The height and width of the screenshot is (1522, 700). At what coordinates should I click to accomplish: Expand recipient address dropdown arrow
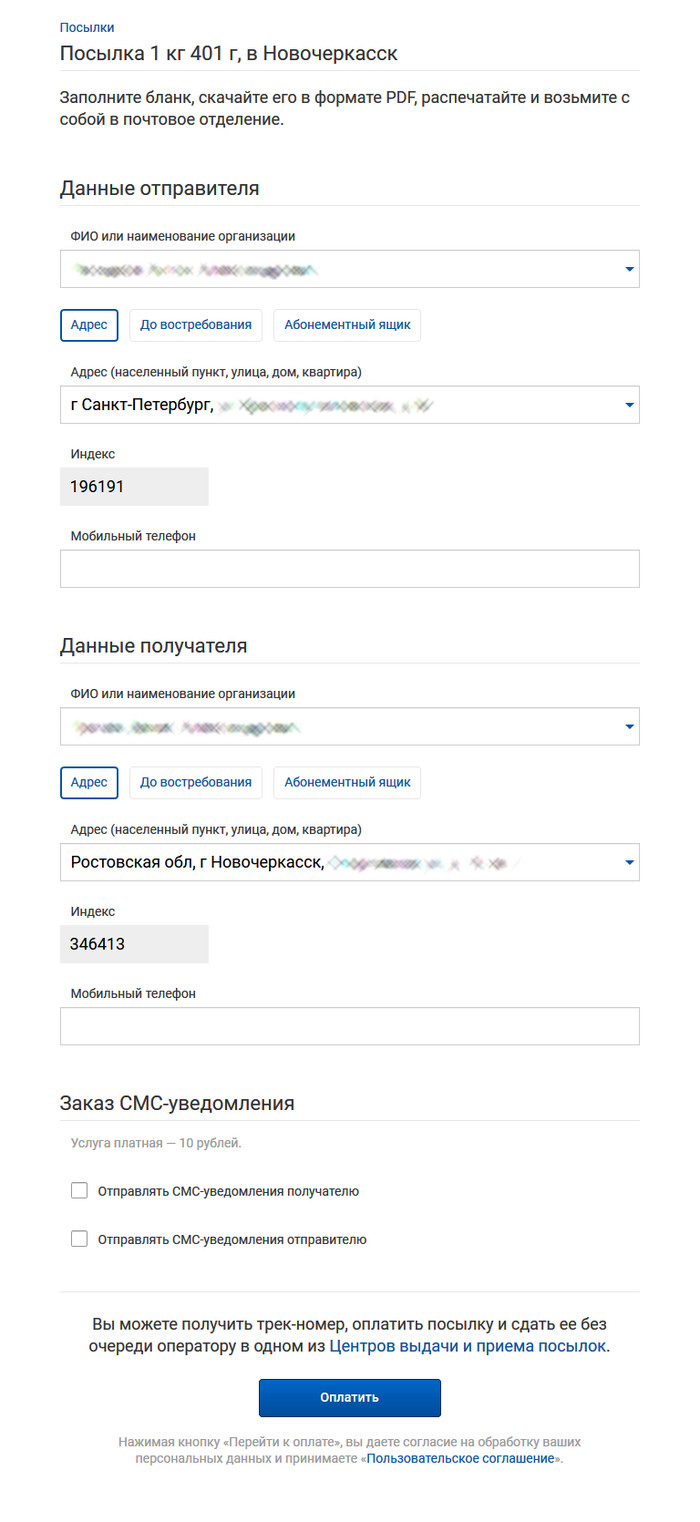click(629, 862)
